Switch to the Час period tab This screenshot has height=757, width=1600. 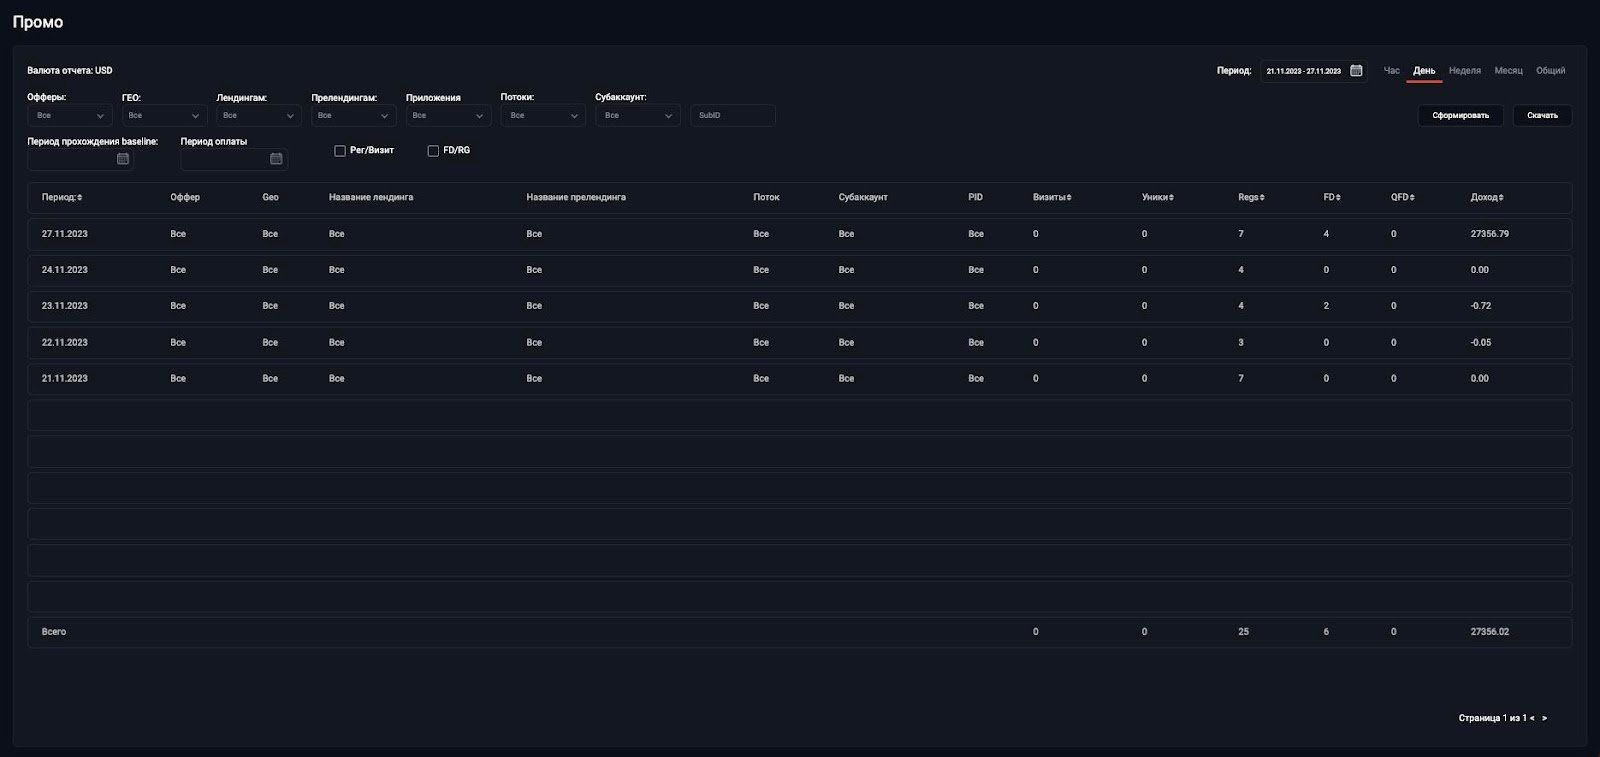pos(1391,71)
